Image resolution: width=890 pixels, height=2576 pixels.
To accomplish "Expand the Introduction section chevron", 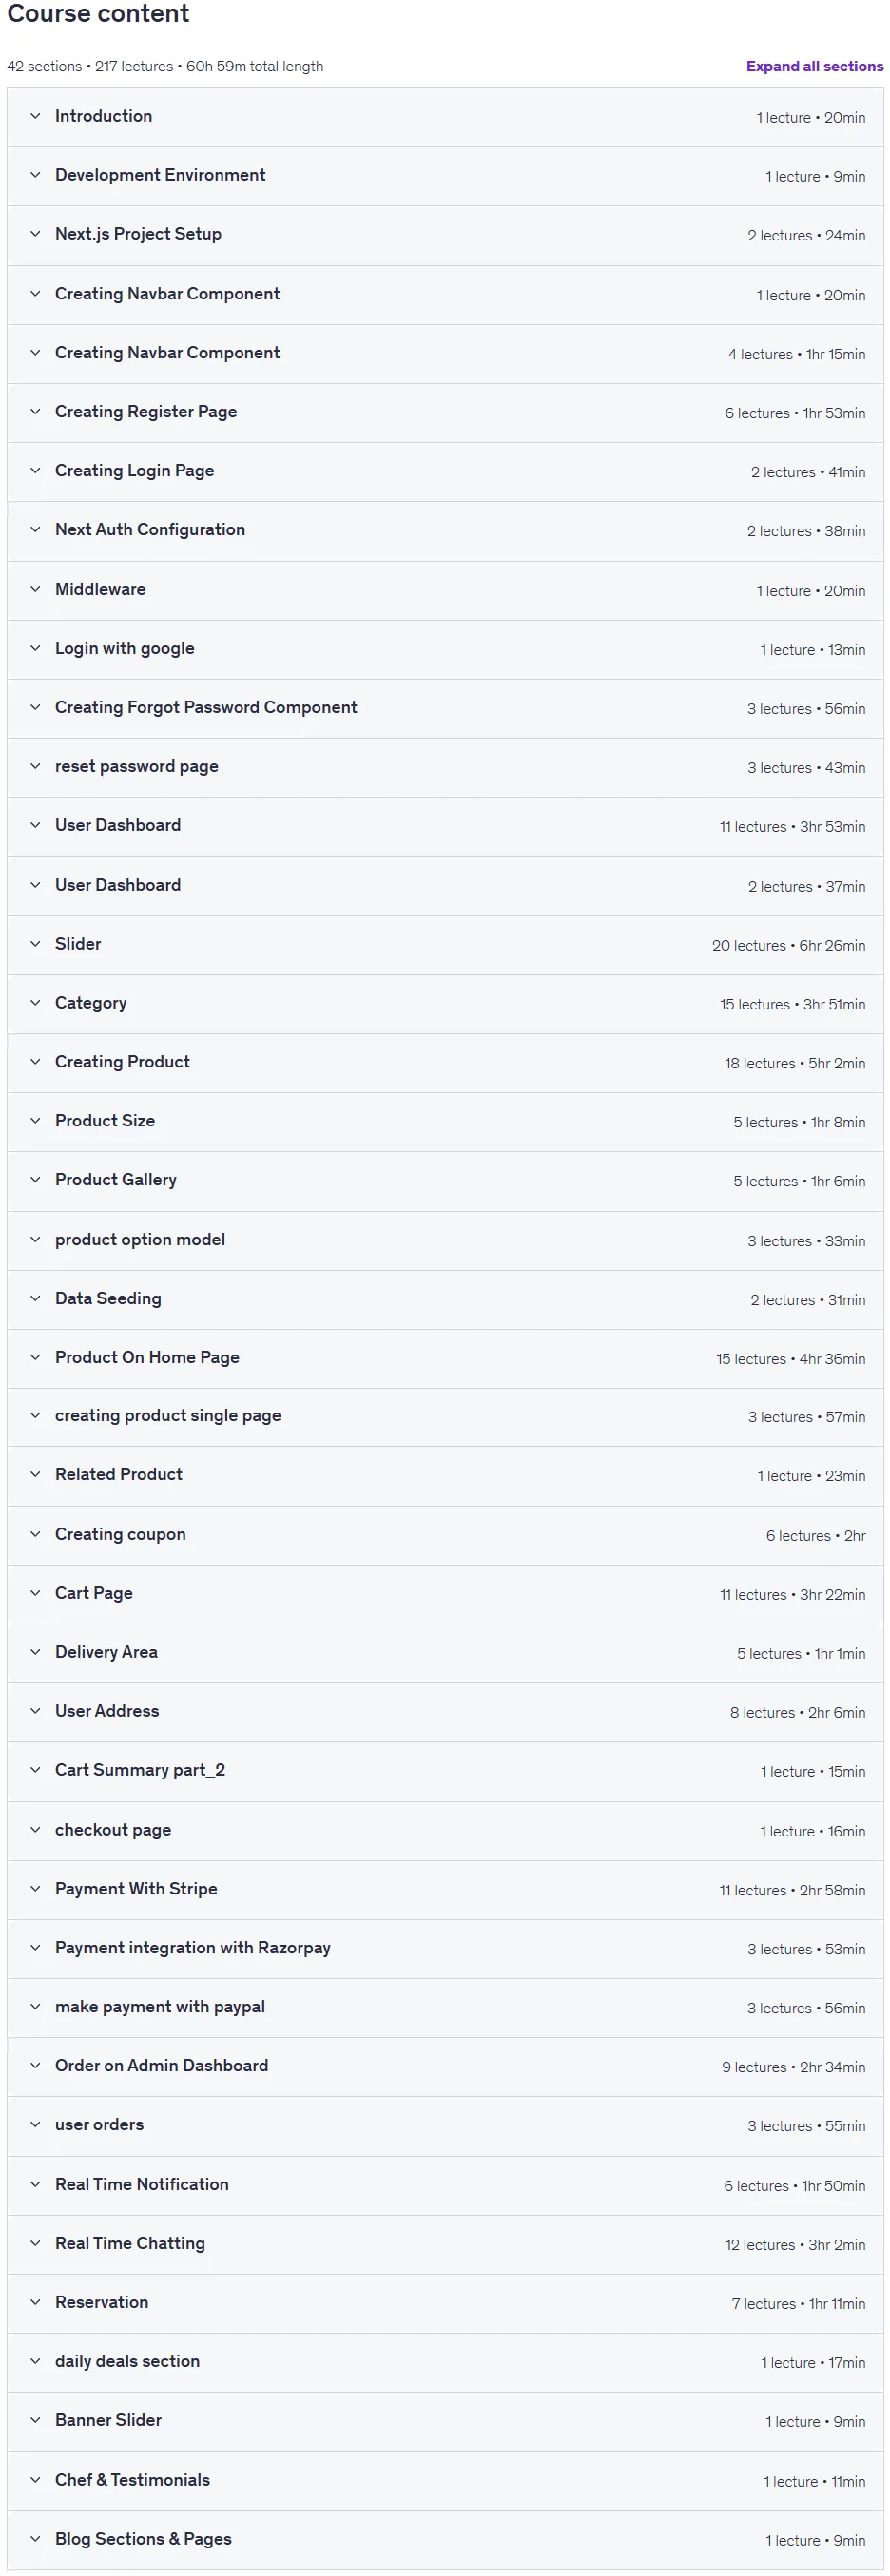I will [35, 116].
